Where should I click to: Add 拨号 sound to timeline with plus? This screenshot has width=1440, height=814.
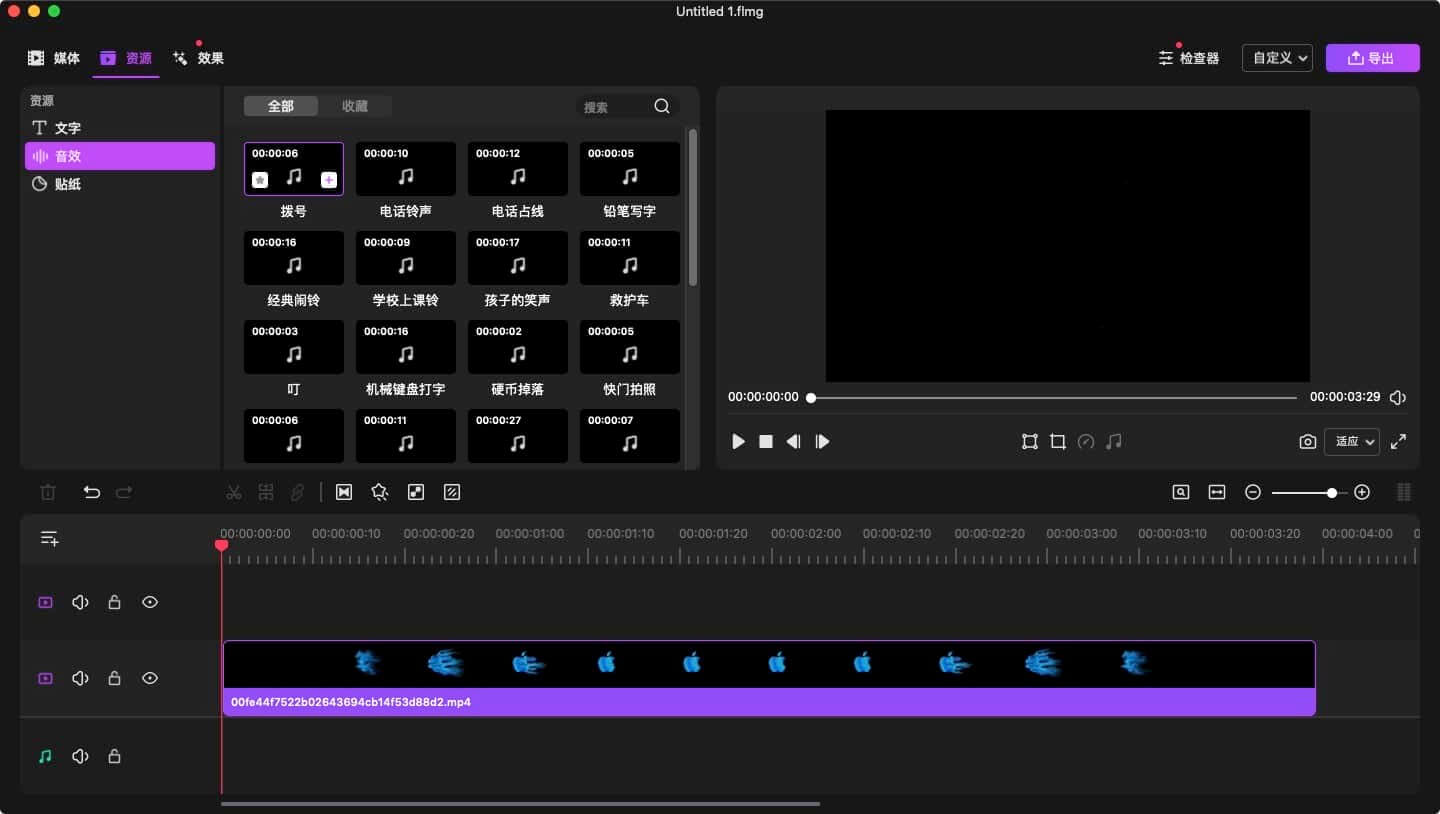click(x=328, y=180)
